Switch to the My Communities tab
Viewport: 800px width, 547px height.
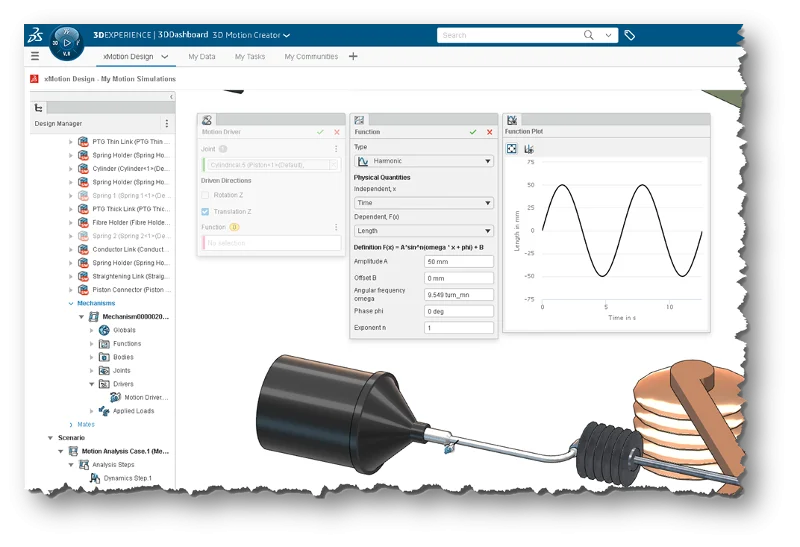pos(311,57)
